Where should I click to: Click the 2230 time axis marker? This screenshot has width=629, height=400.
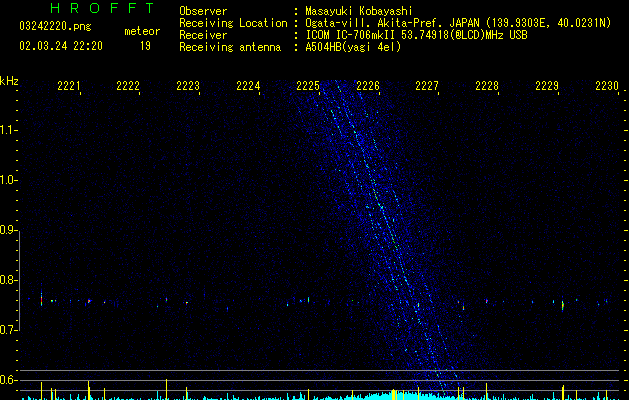click(x=607, y=85)
